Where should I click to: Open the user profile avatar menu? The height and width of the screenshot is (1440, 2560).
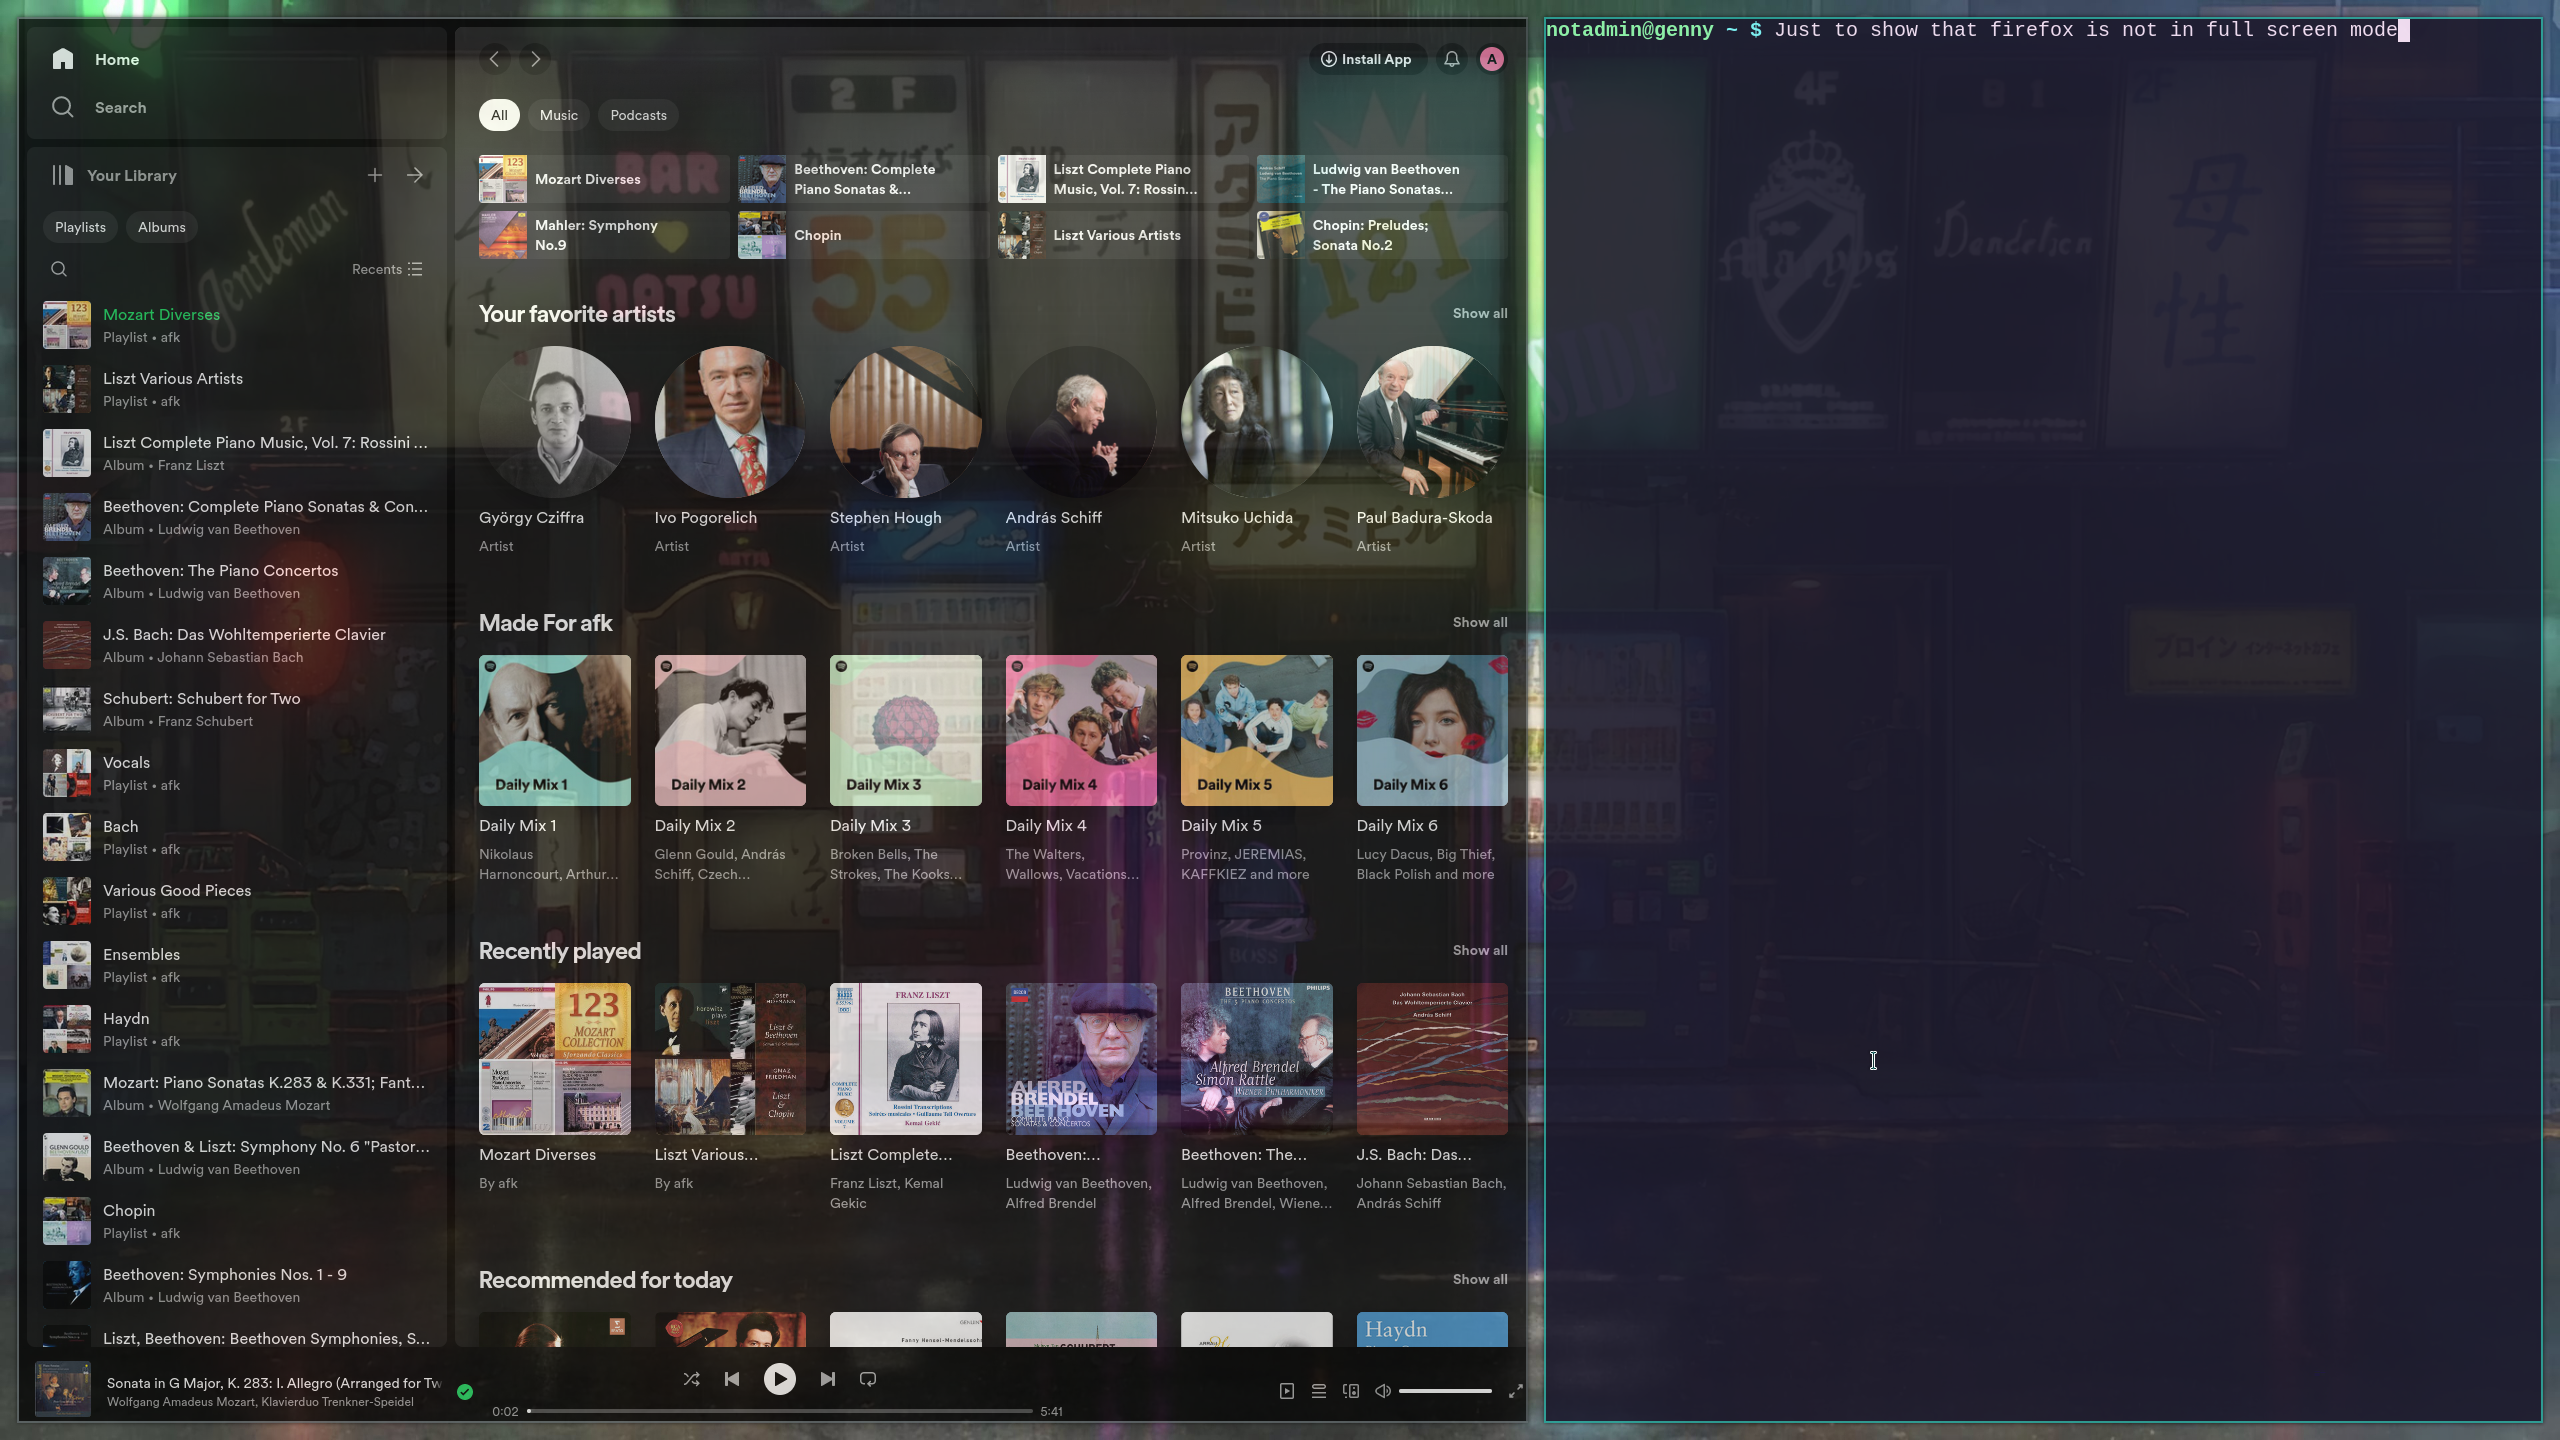(x=1492, y=59)
